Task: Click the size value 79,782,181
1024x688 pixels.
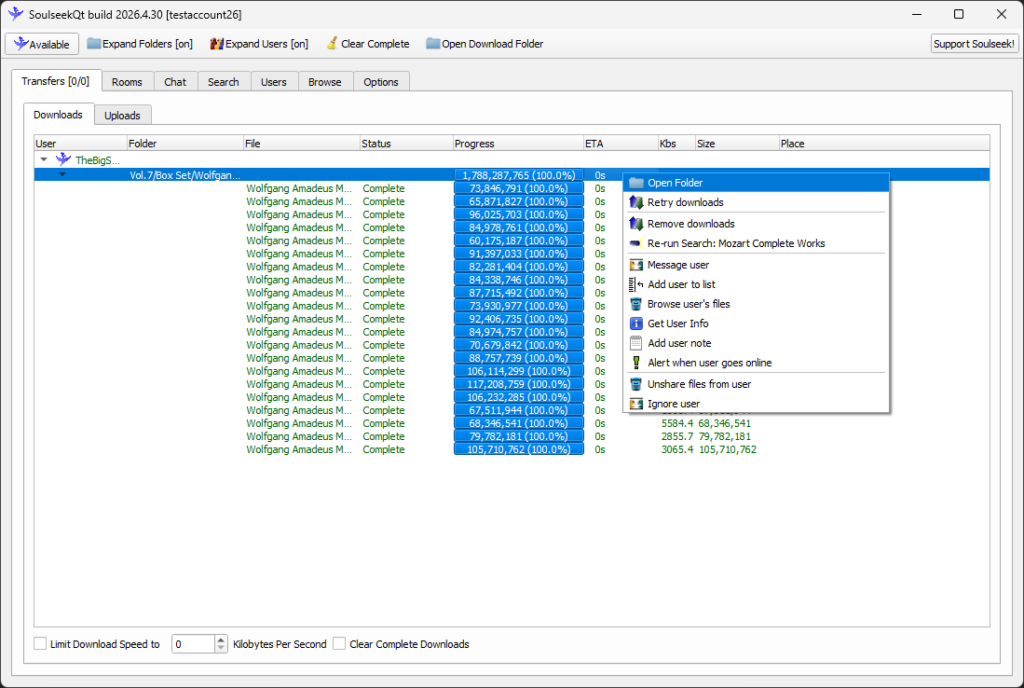Action: click(x=724, y=436)
